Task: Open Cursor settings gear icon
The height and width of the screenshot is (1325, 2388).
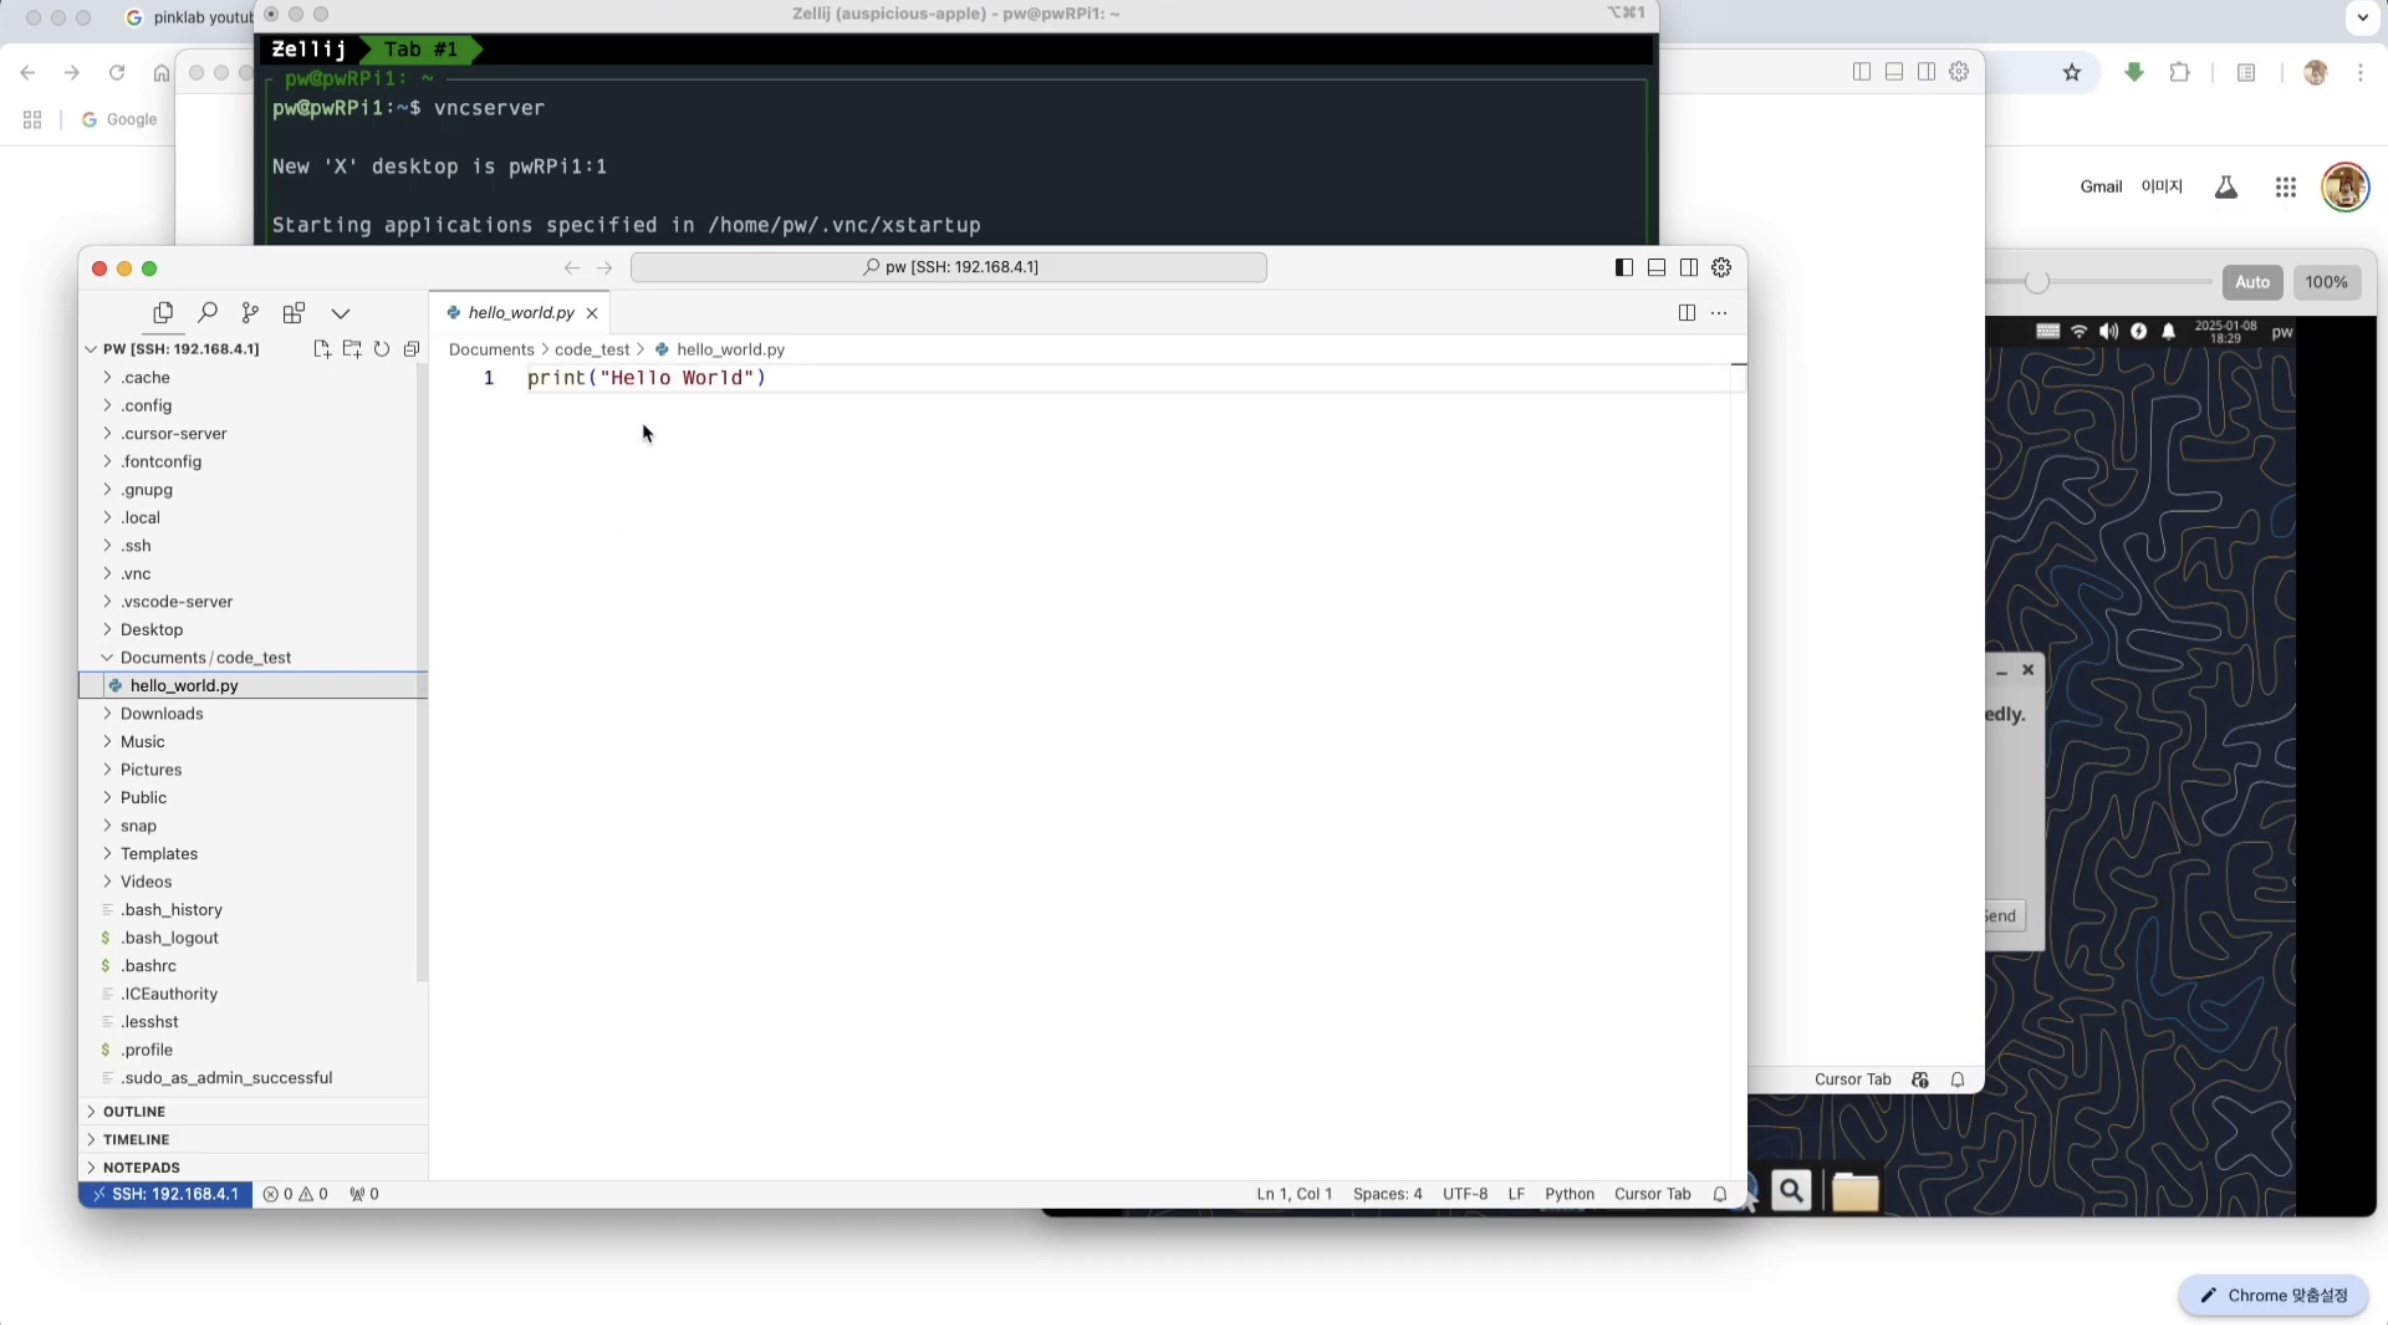Action: coord(1721,267)
